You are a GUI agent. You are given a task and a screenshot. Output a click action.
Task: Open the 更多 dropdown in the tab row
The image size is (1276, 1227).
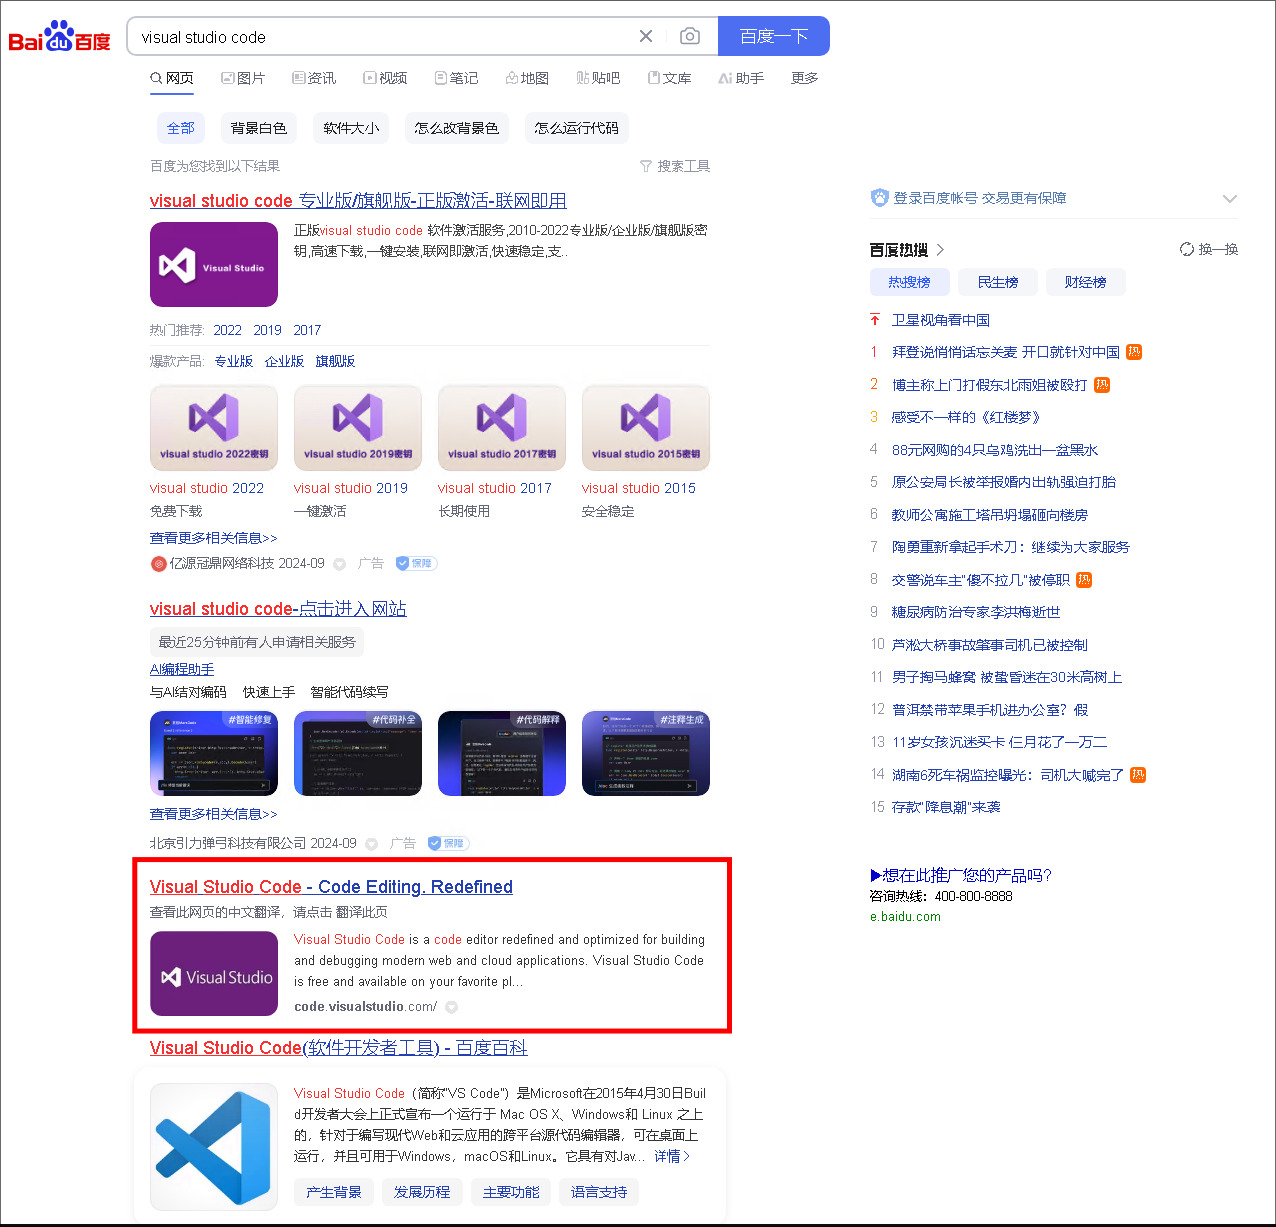click(804, 78)
